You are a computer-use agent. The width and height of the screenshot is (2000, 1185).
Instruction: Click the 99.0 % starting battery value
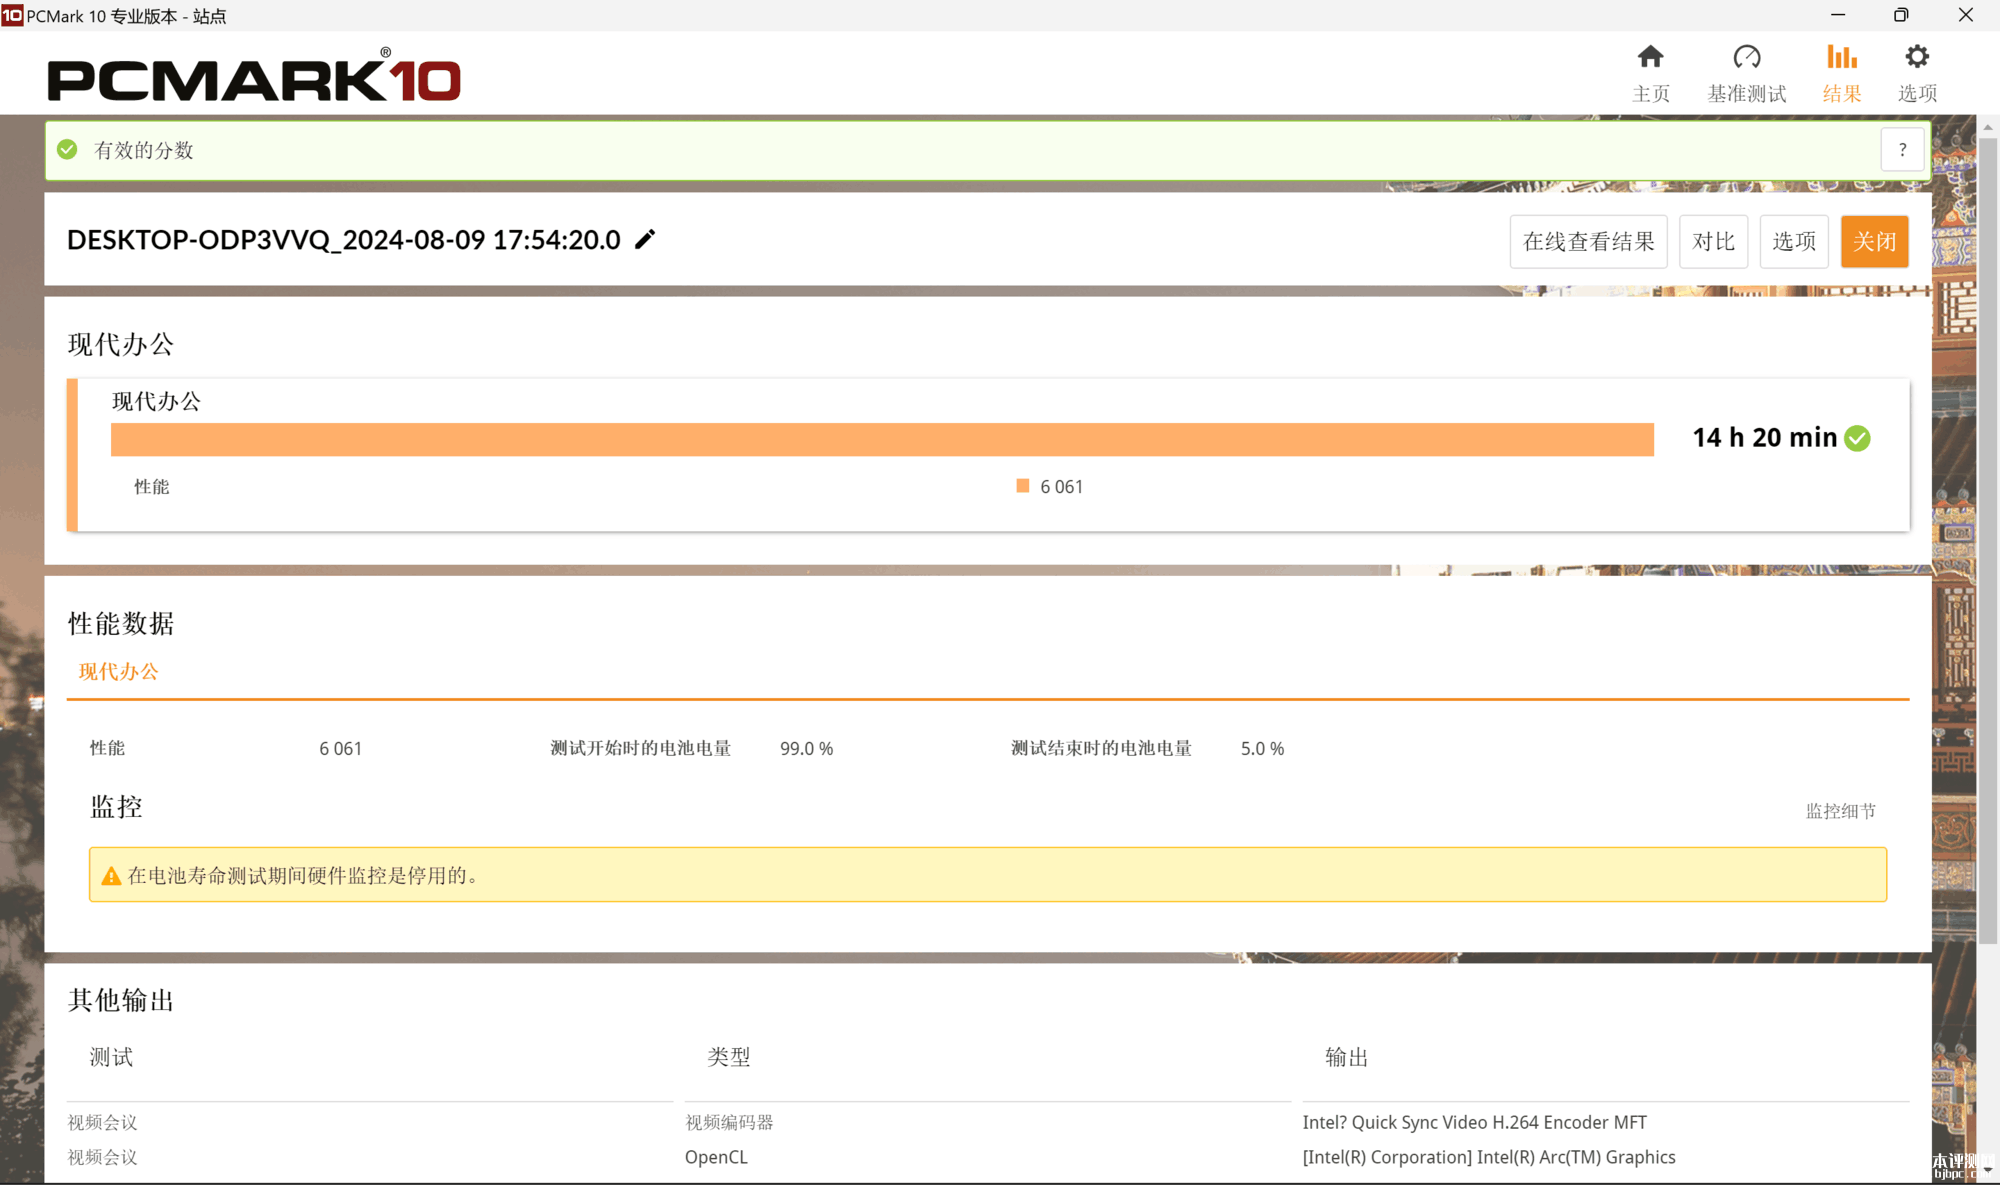click(806, 748)
